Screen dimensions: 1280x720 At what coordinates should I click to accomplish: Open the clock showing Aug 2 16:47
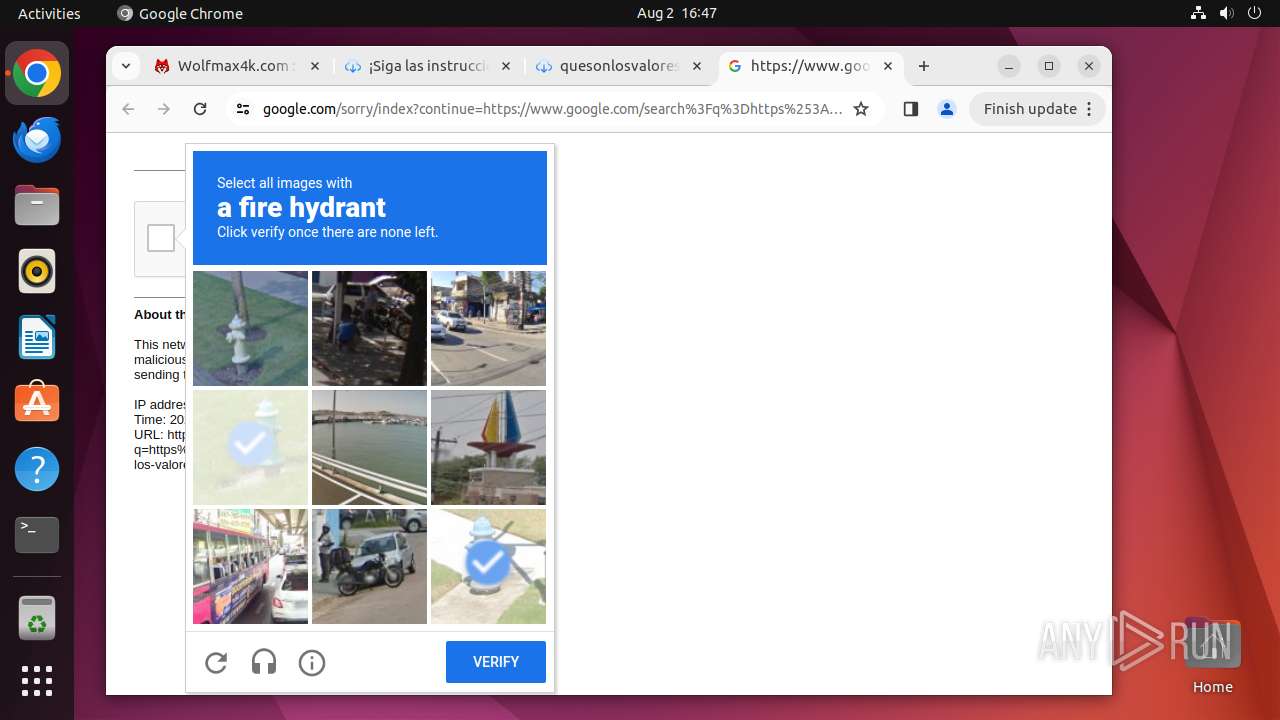pos(677,13)
